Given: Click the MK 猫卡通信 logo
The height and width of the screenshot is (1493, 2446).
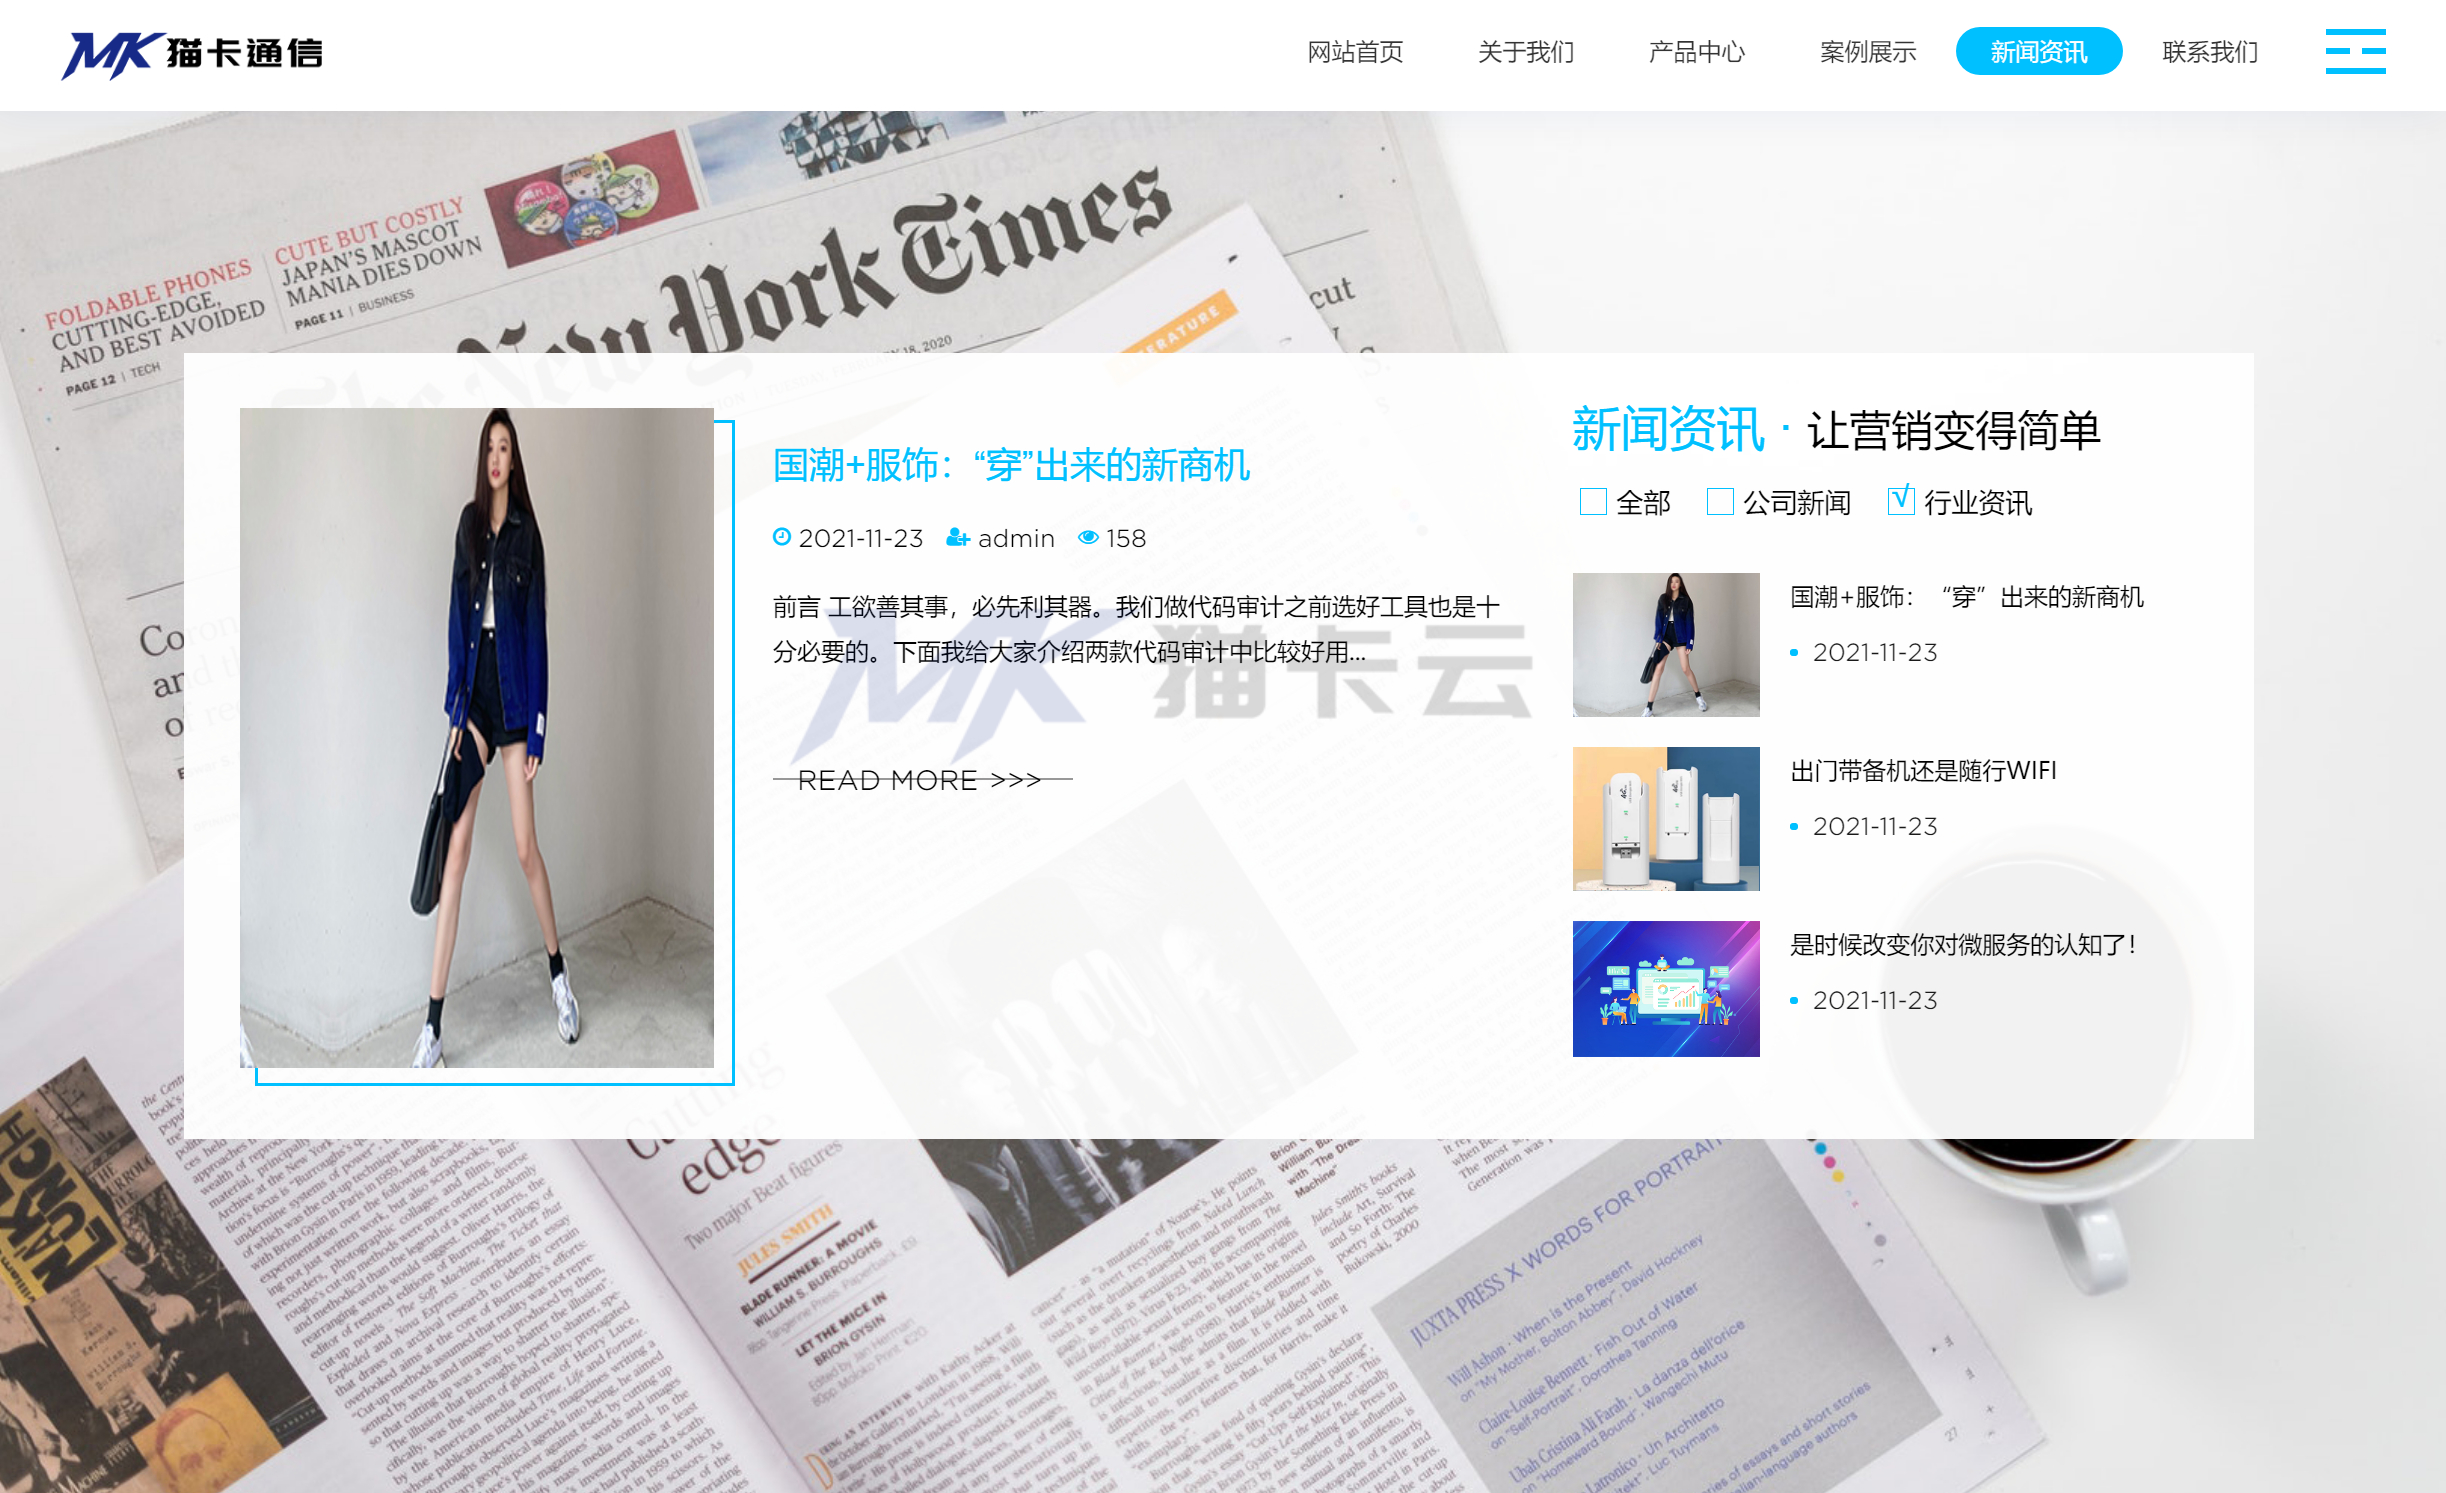Looking at the screenshot, I should (192, 54).
